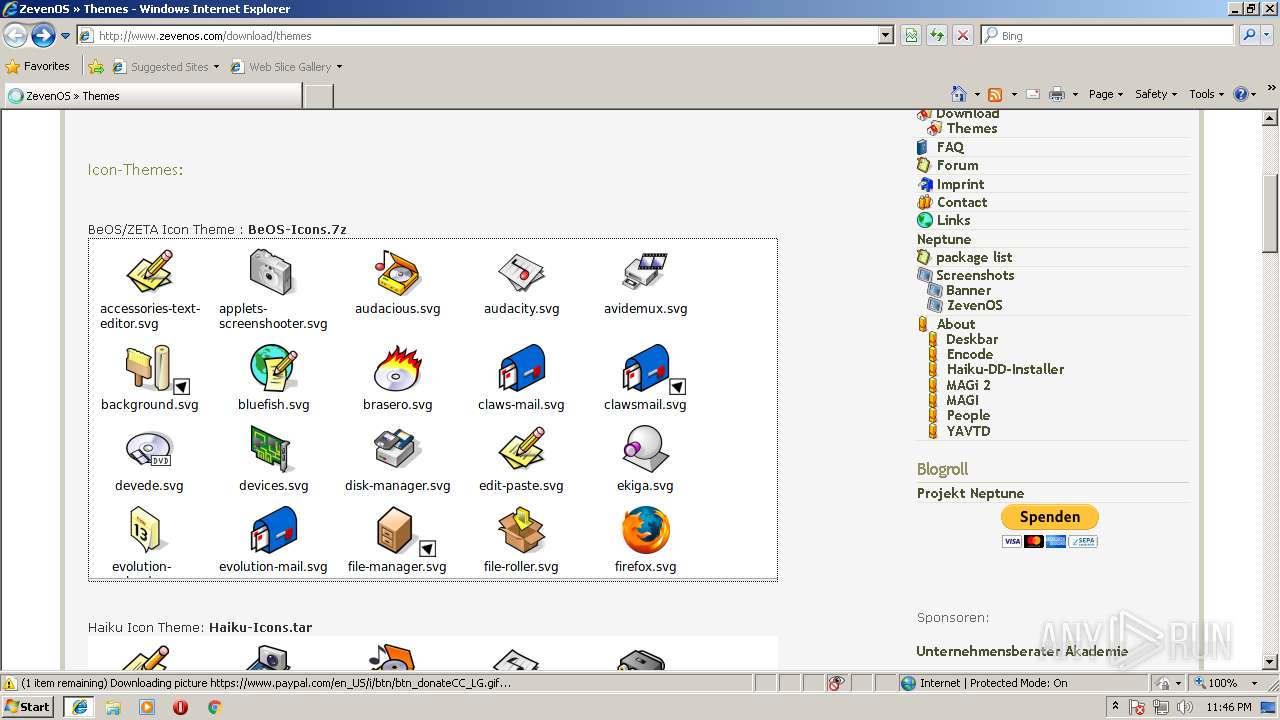Click the claws-mail.svg mailbox icon
The width and height of the screenshot is (1280, 720).
pos(521,369)
